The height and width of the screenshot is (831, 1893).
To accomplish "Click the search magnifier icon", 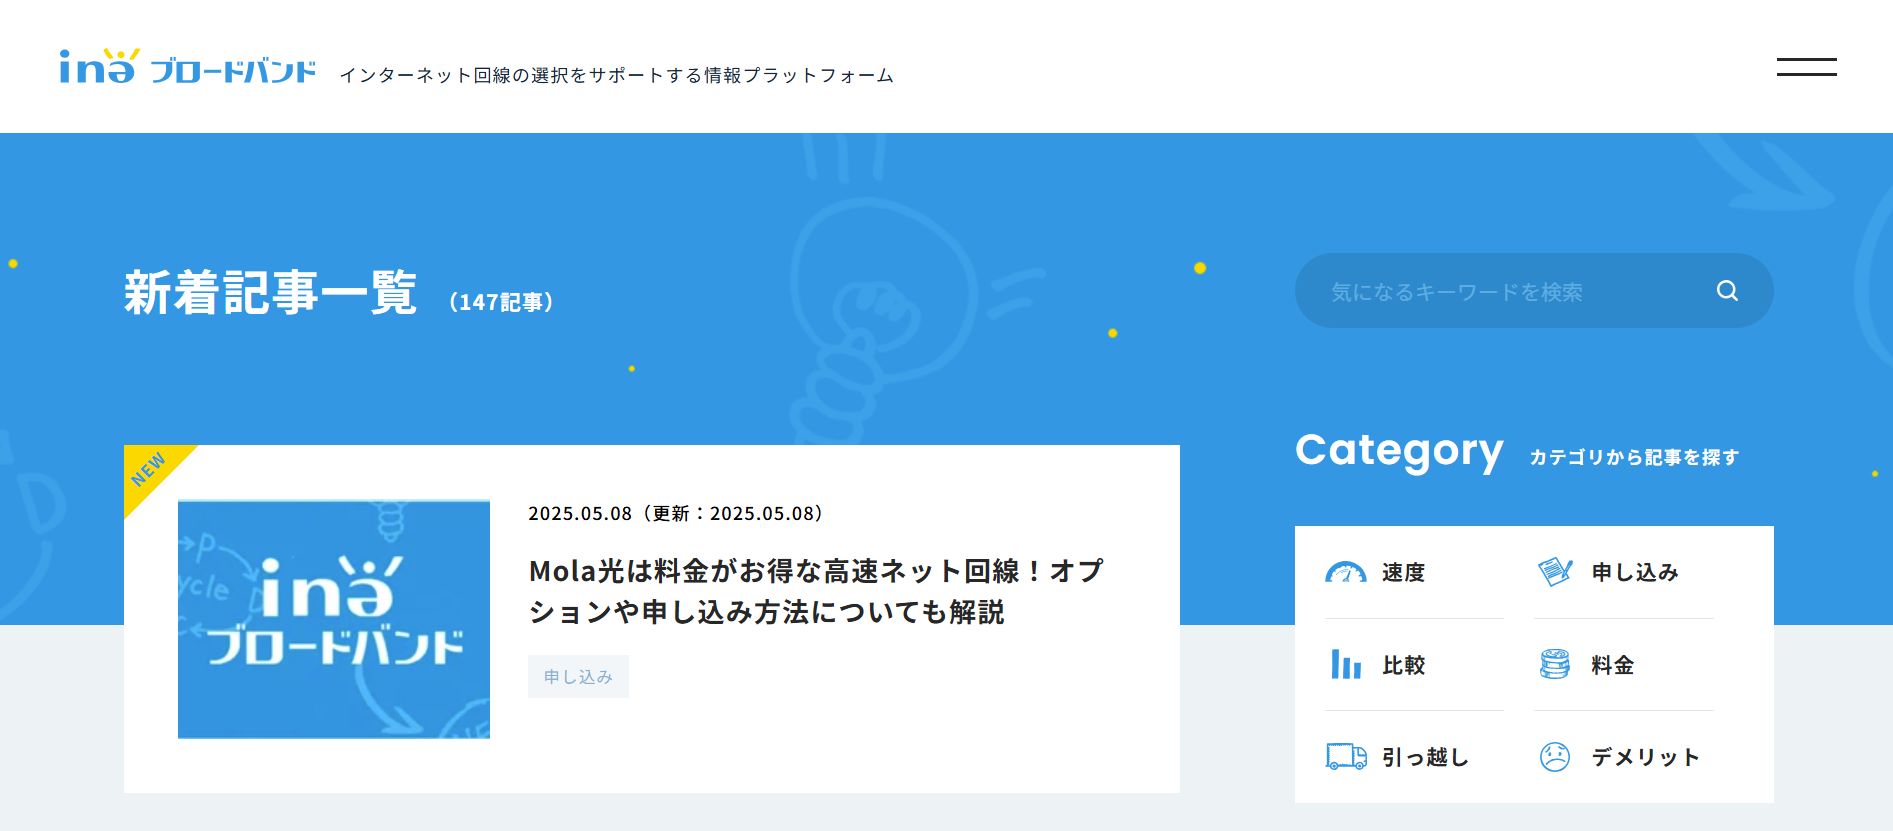I will (1727, 291).
